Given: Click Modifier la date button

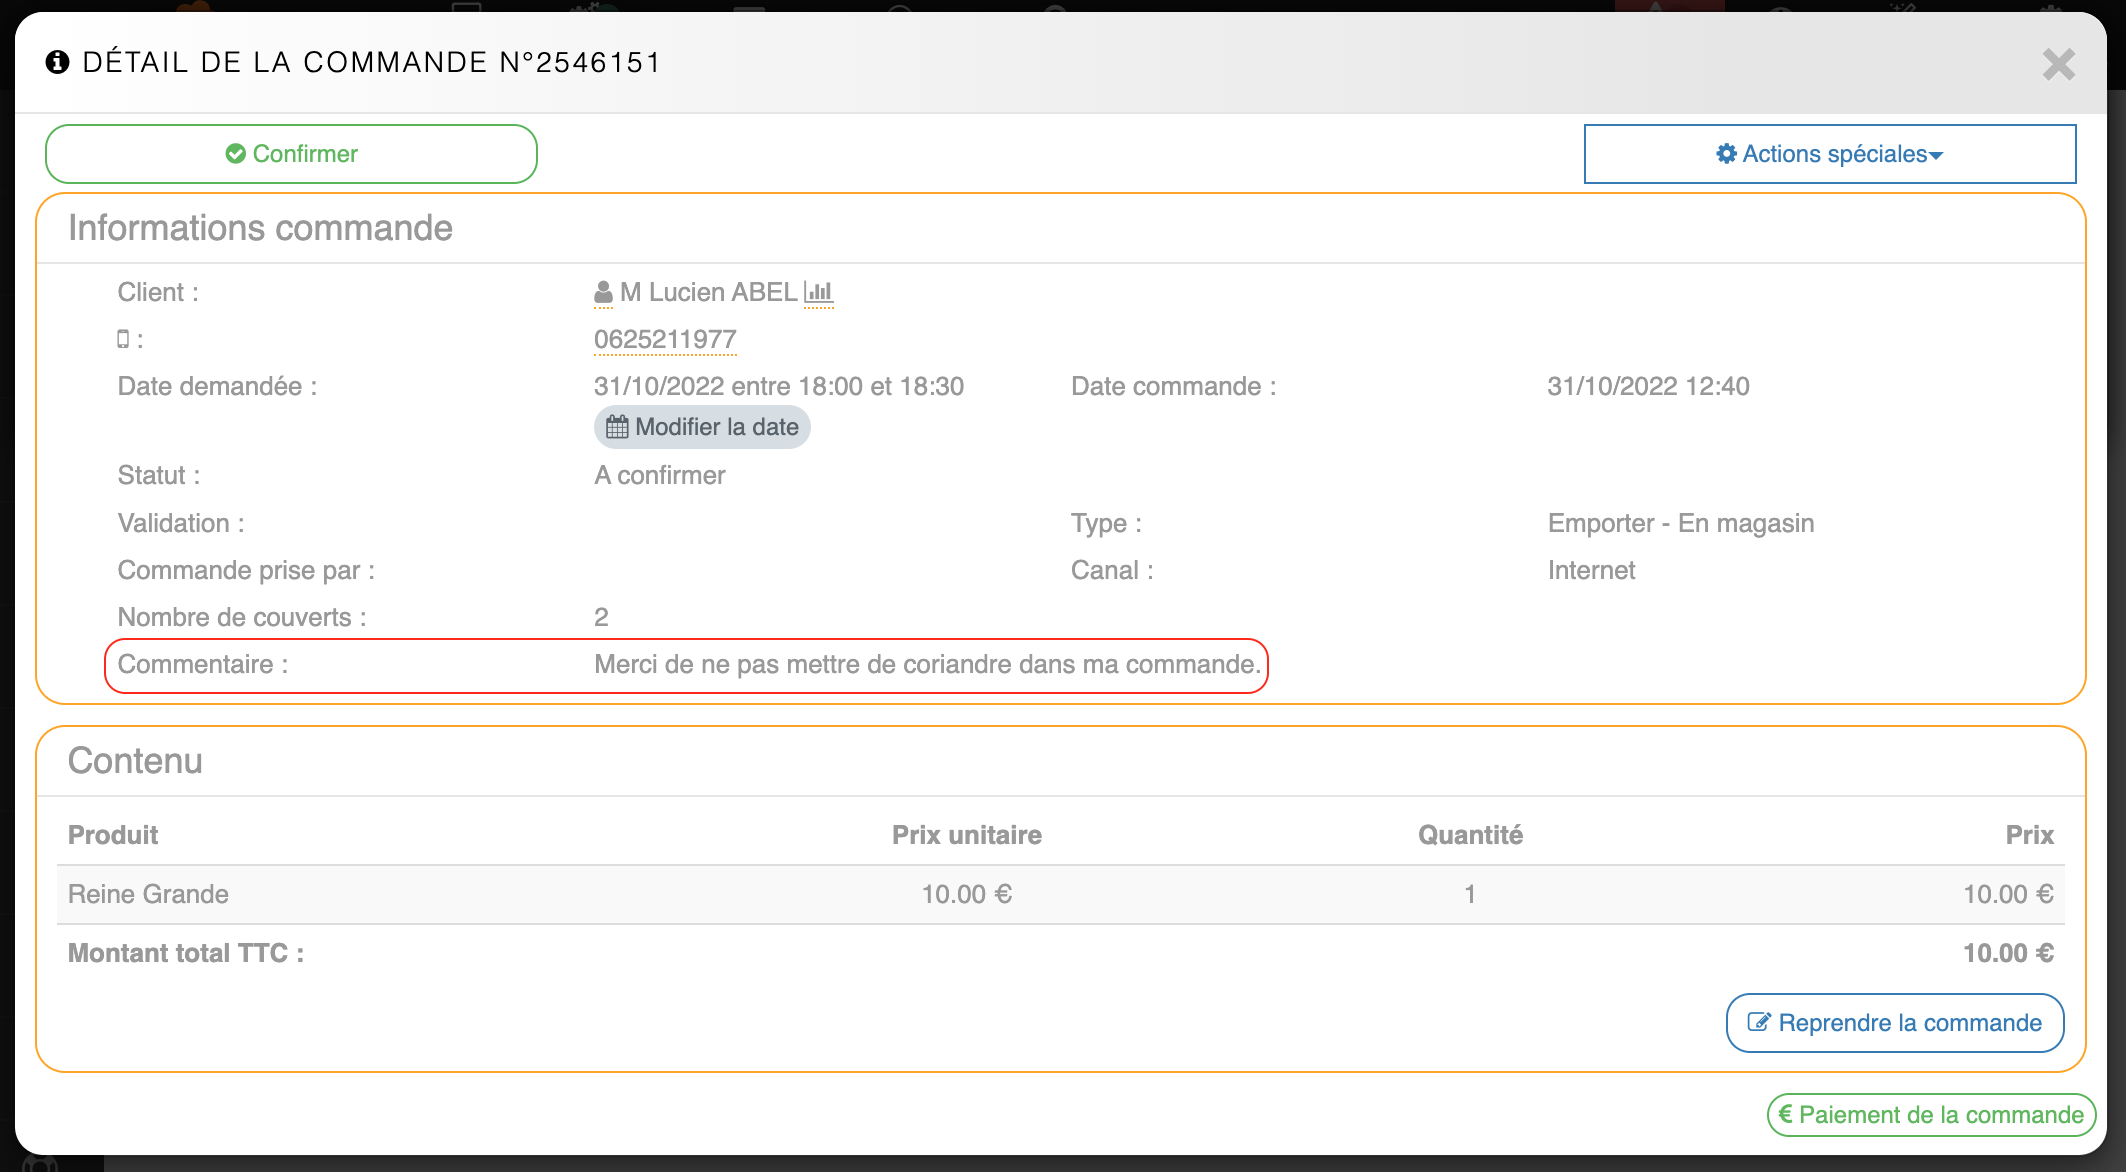Looking at the screenshot, I should tap(702, 427).
